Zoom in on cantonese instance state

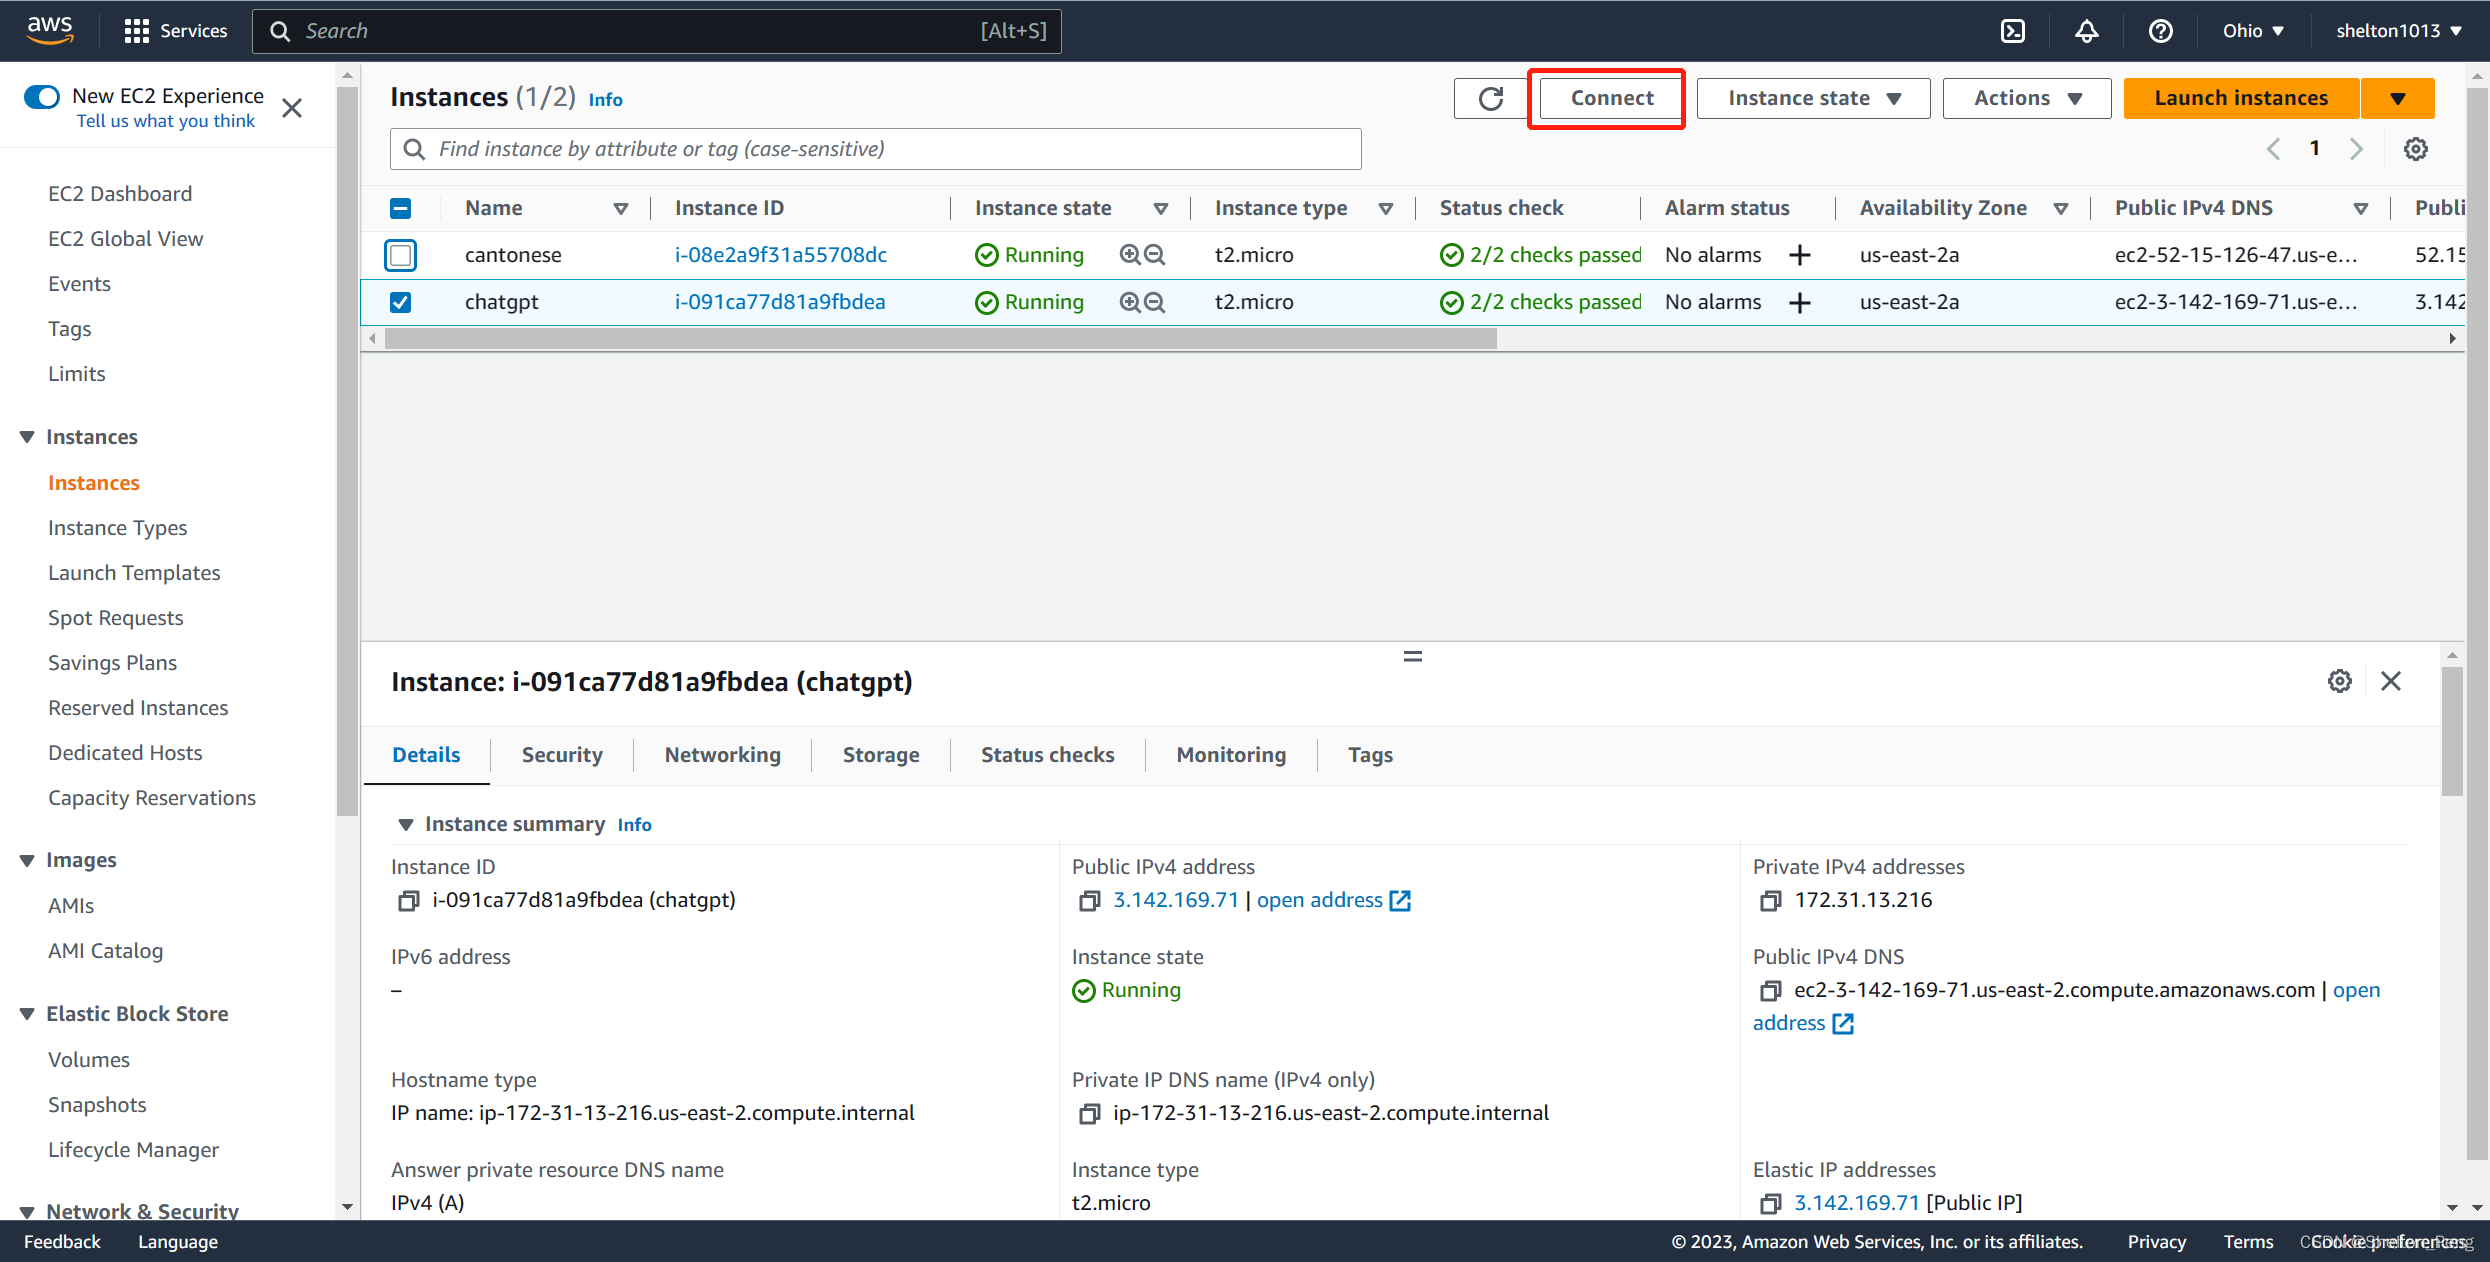(x=1129, y=255)
